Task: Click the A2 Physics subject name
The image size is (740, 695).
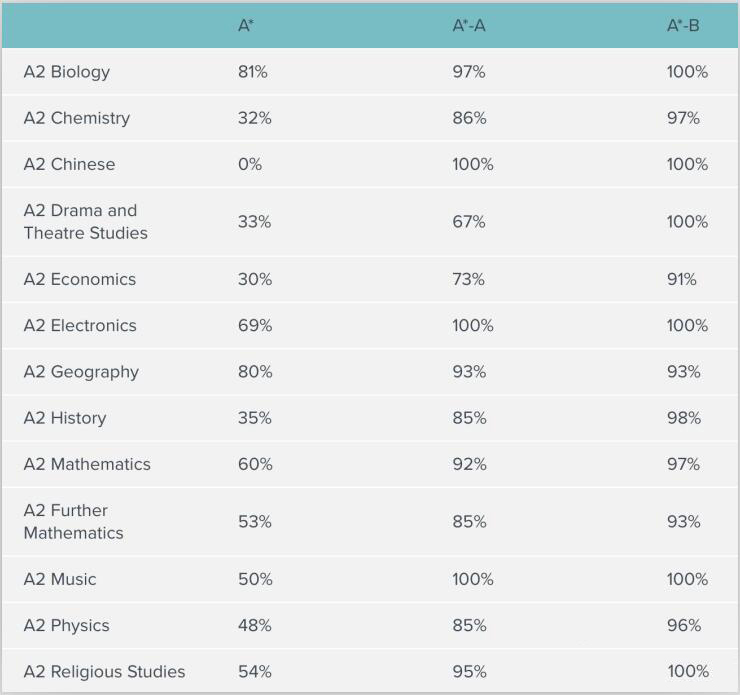Action: pos(67,625)
